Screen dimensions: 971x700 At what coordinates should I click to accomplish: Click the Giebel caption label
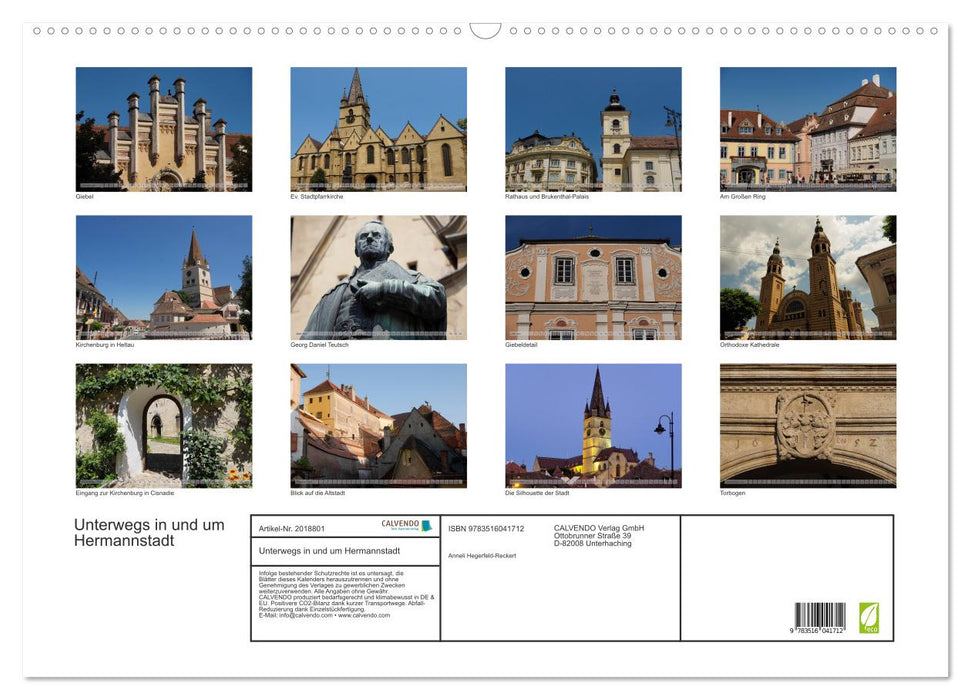(84, 196)
